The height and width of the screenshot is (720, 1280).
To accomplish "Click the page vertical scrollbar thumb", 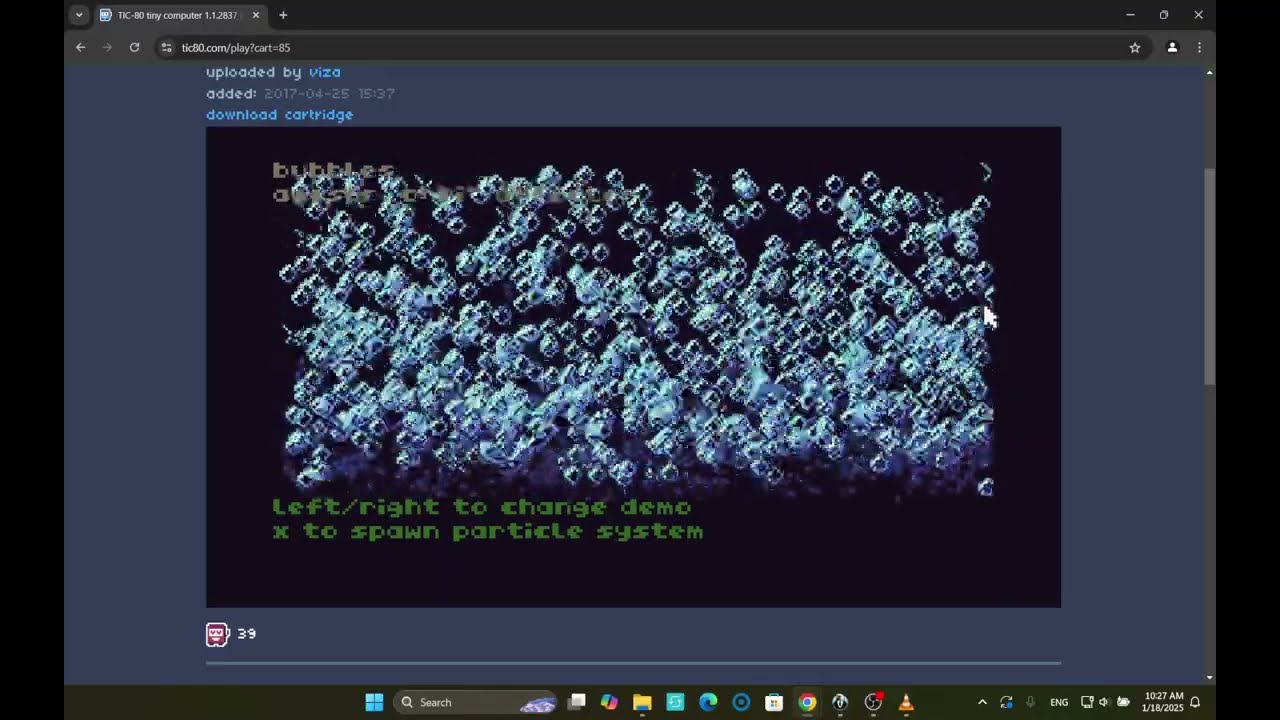I will tap(1209, 277).
